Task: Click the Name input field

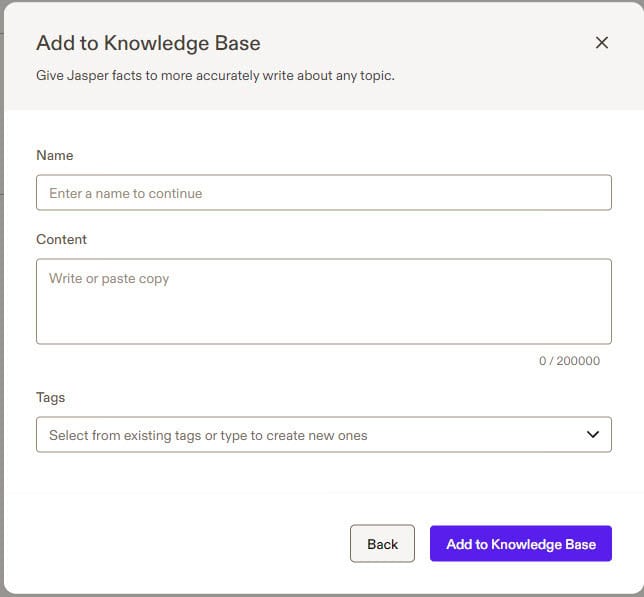Action: click(x=324, y=193)
